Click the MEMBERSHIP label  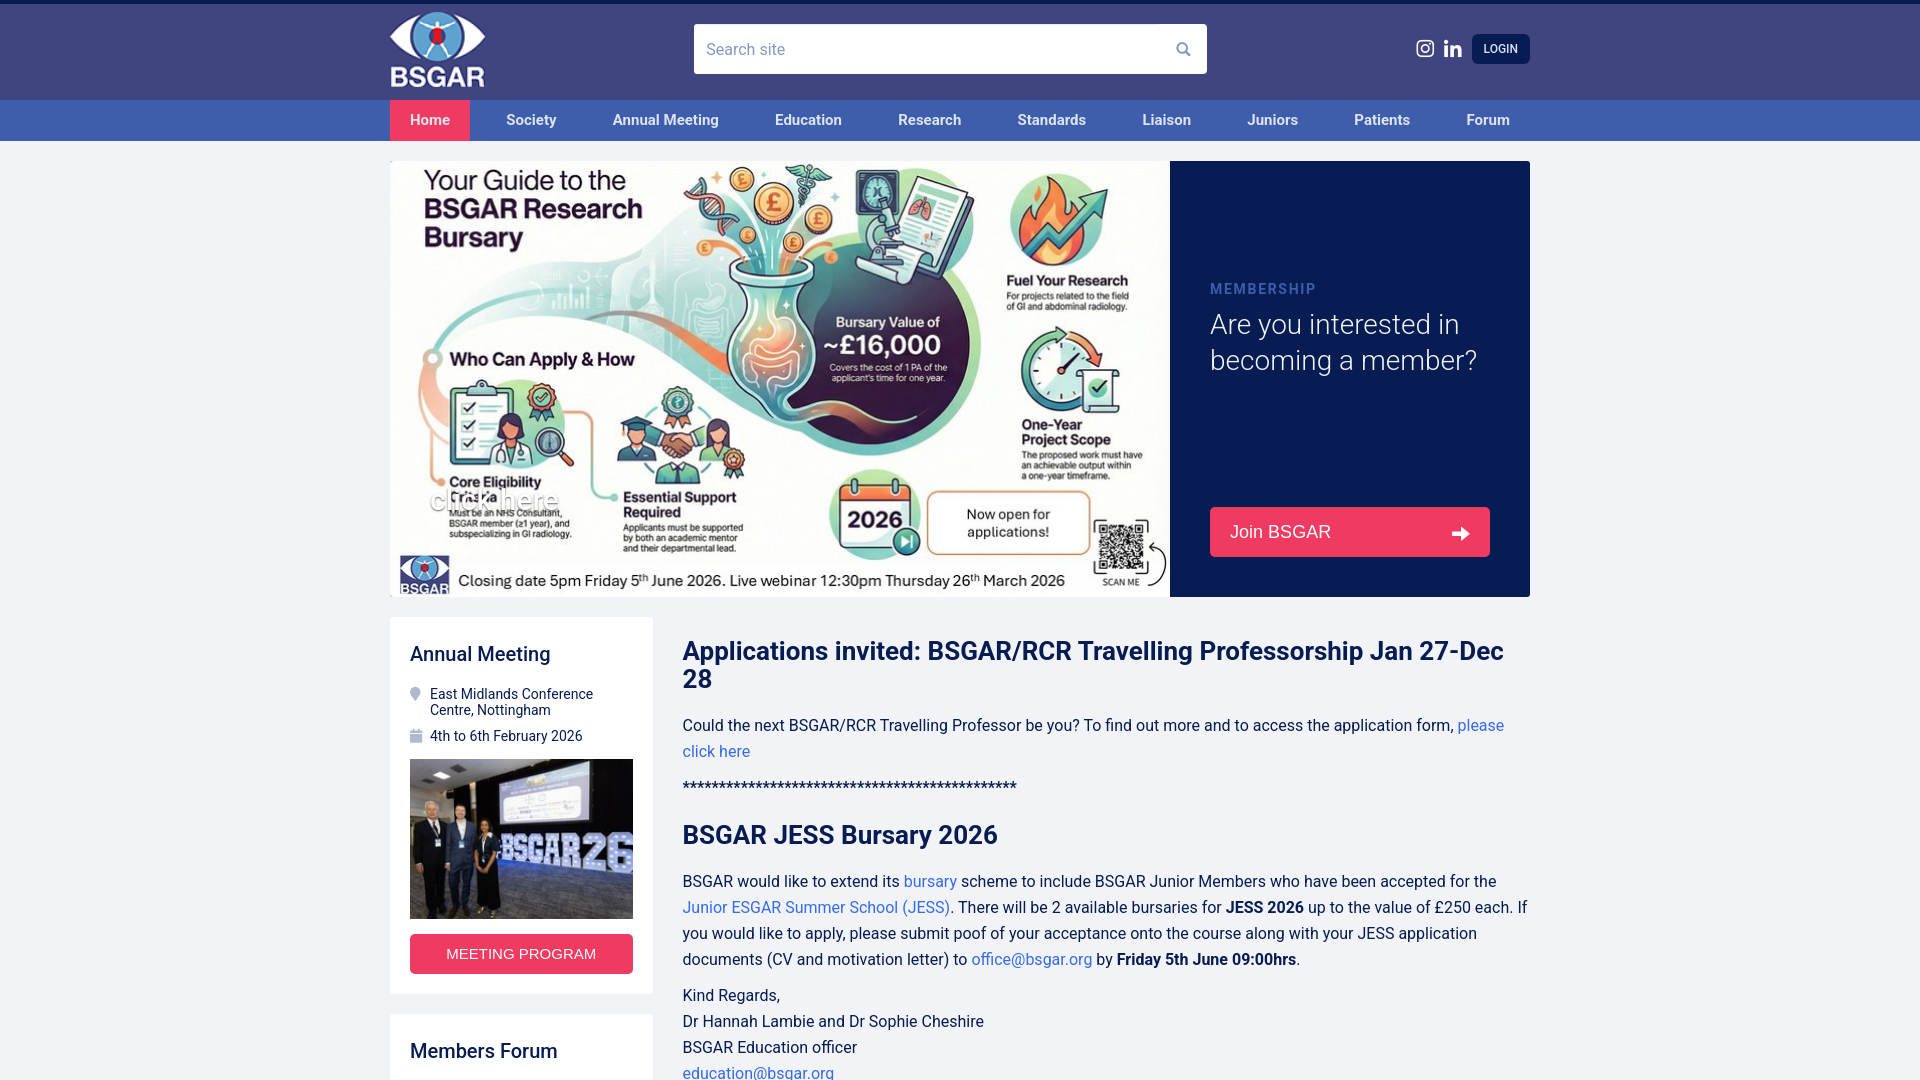[1263, 289]
